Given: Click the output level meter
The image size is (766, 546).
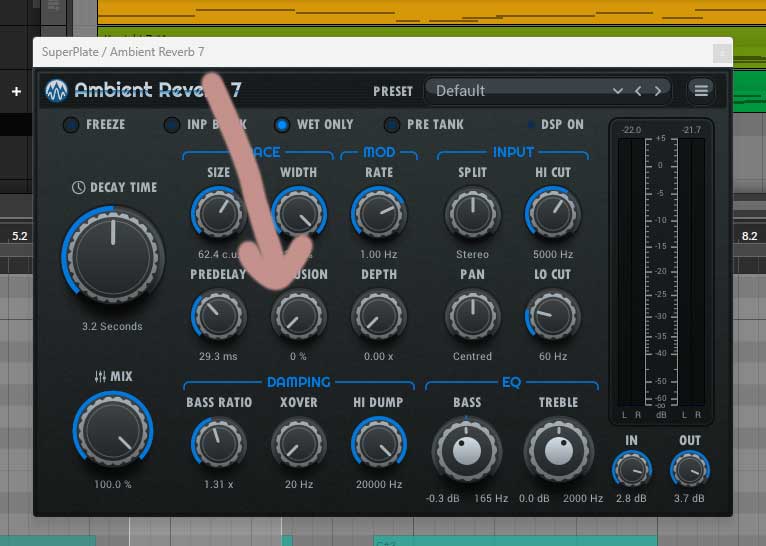Looking at the screenshot, I should pos(691,273).
